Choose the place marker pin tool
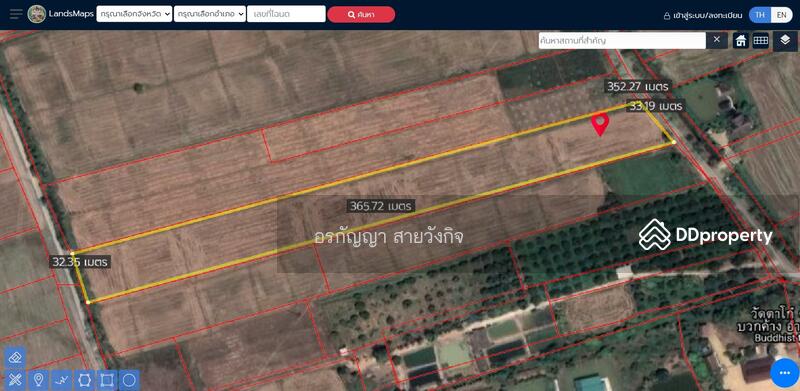800x391 pixels. (38, 380)
